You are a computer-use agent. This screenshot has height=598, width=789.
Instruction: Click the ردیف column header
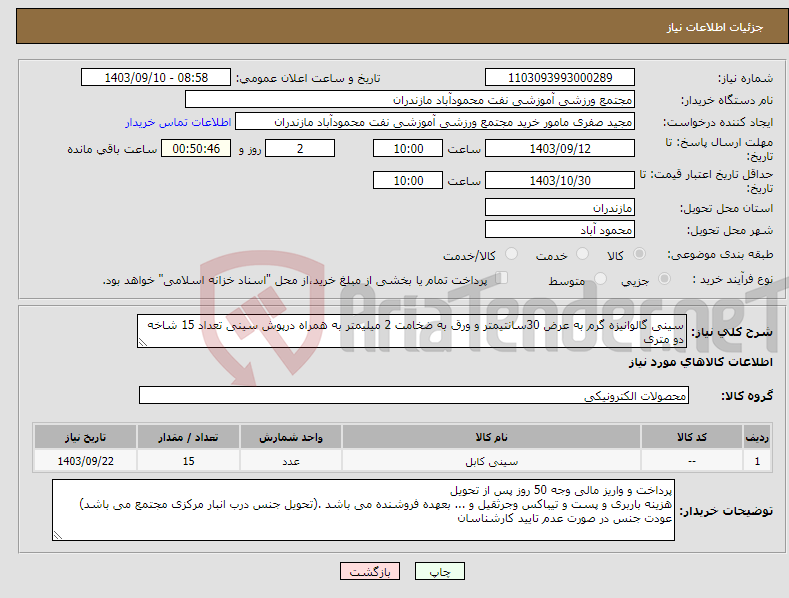(x=757, y=437)
